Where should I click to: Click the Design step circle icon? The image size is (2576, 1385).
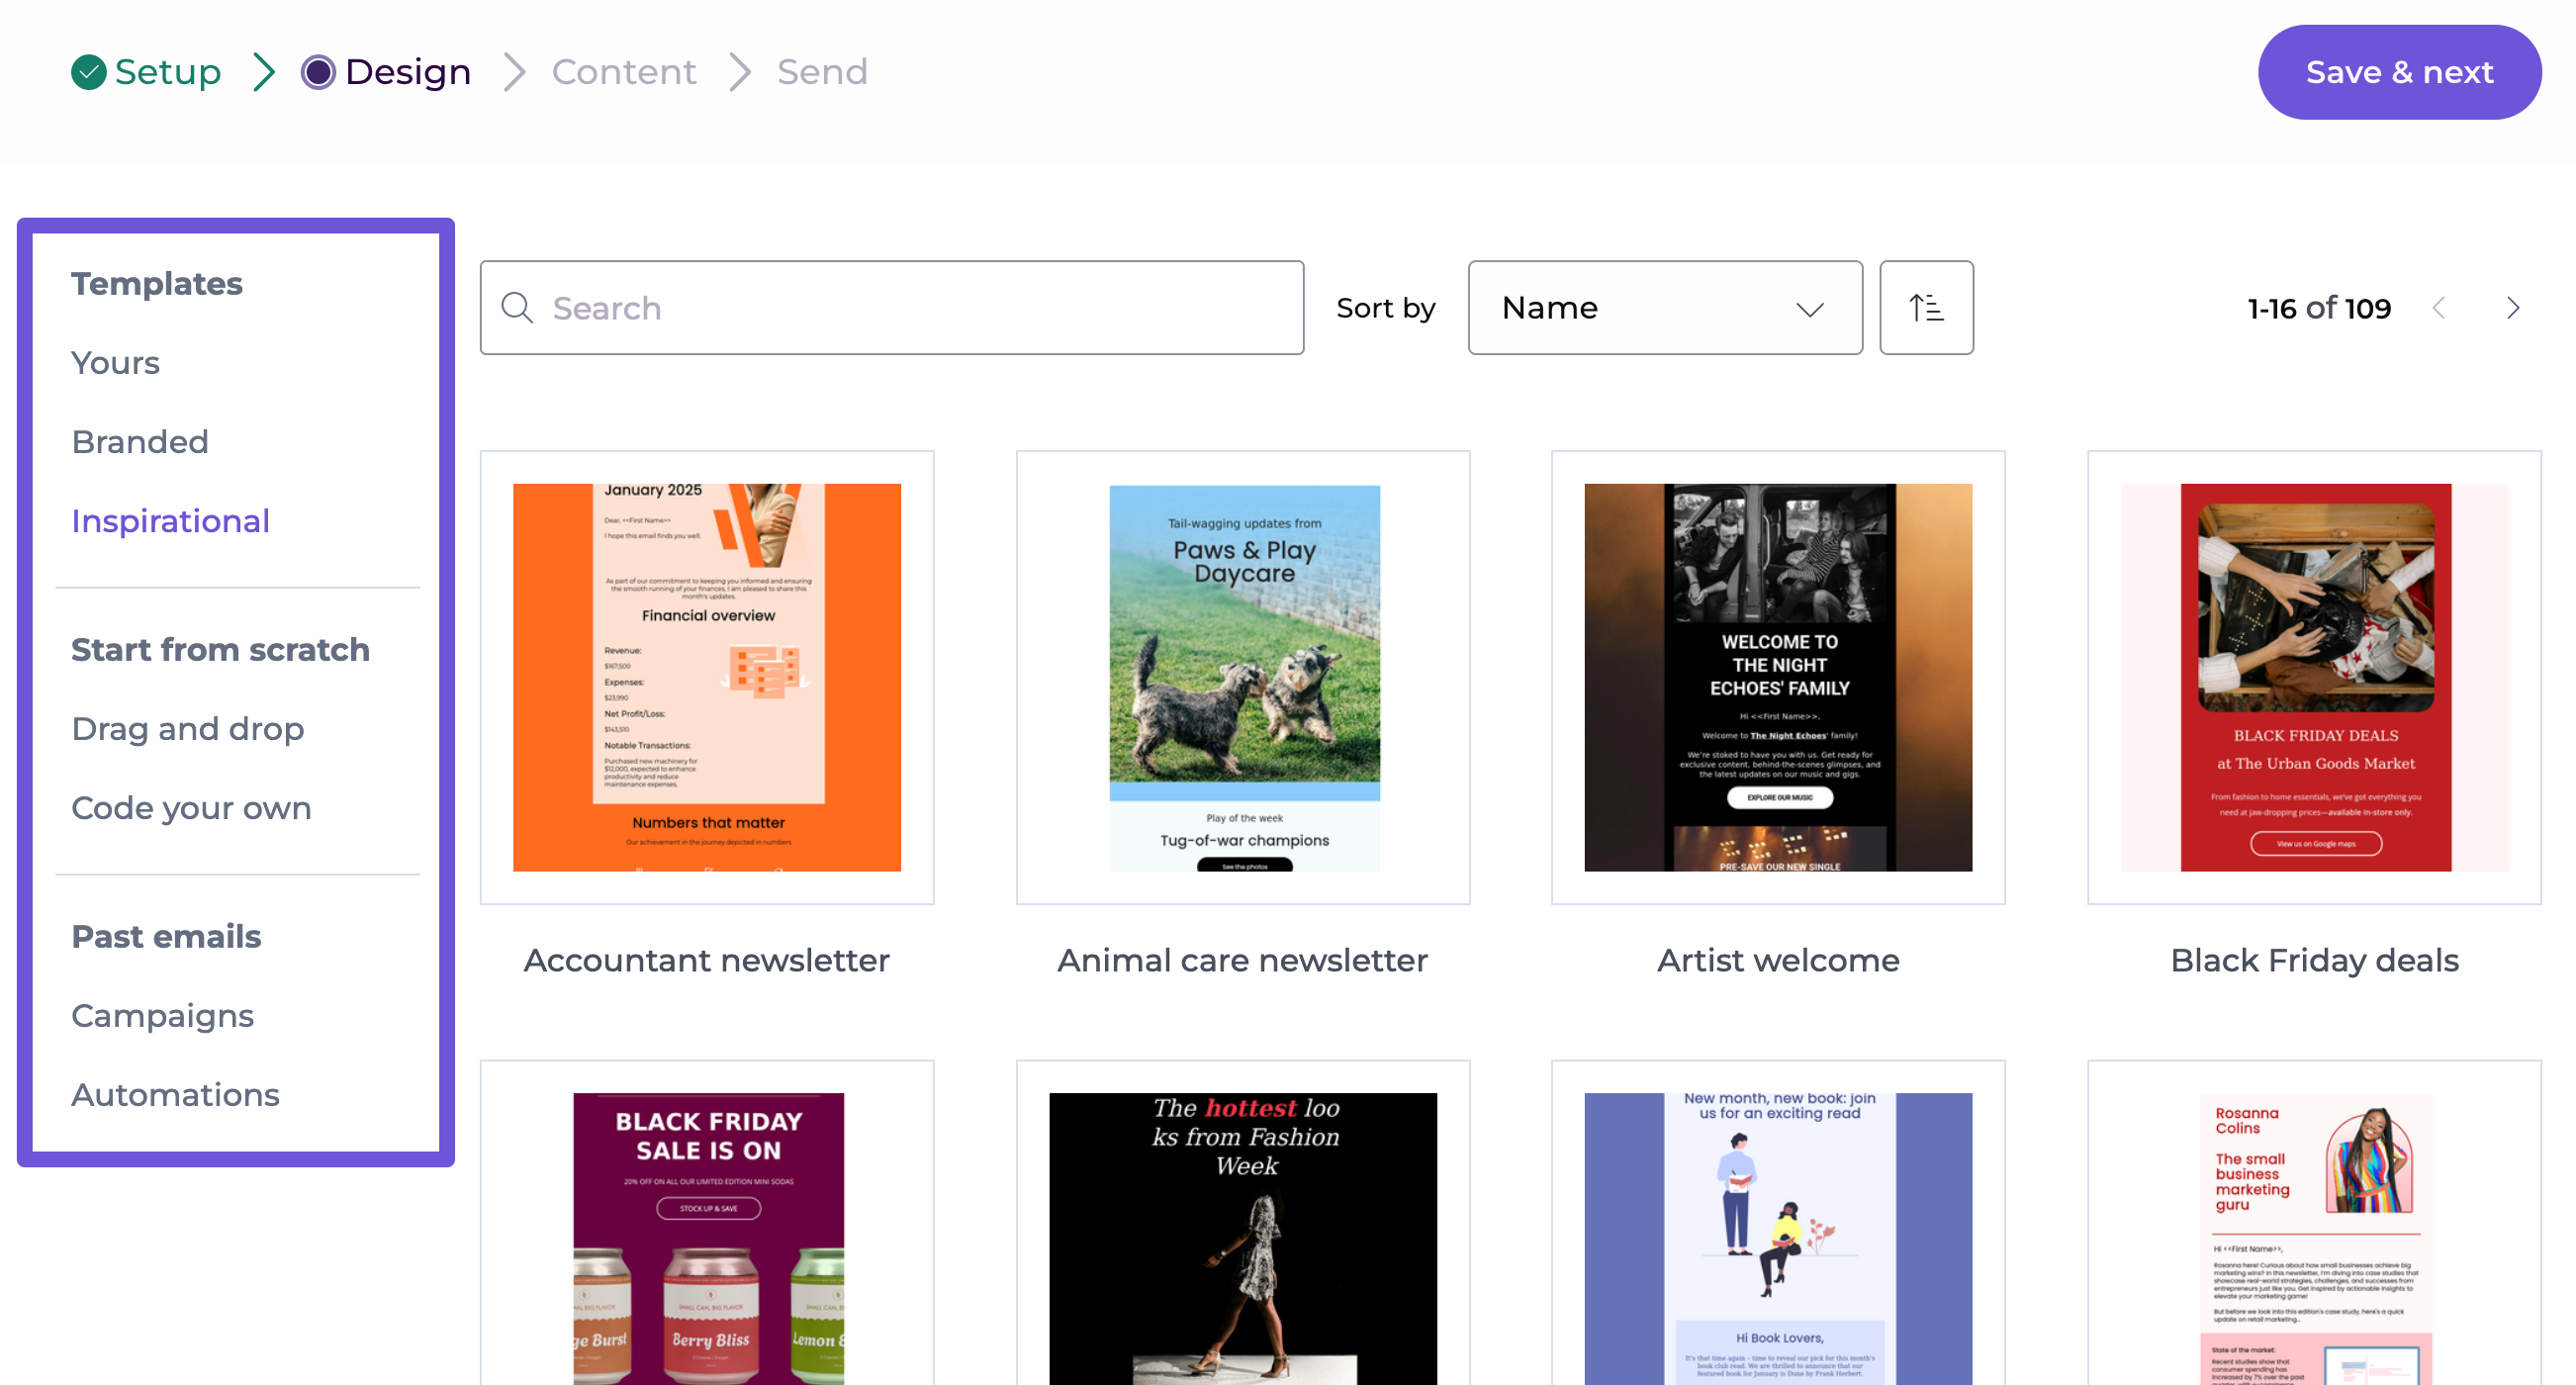318,72
